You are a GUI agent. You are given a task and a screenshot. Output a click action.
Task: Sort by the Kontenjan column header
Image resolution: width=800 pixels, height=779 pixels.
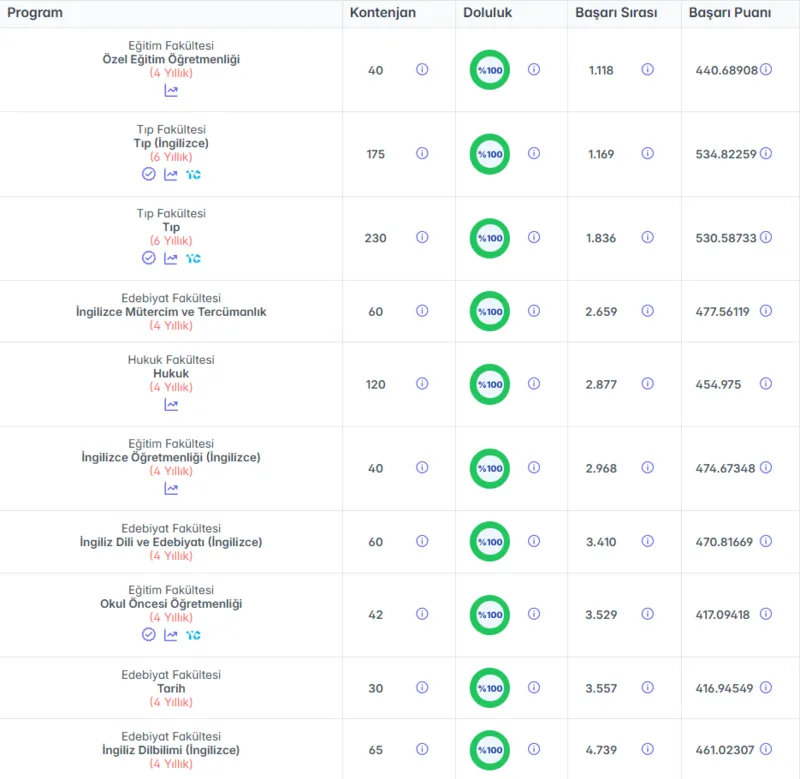[x=383, y=13]
